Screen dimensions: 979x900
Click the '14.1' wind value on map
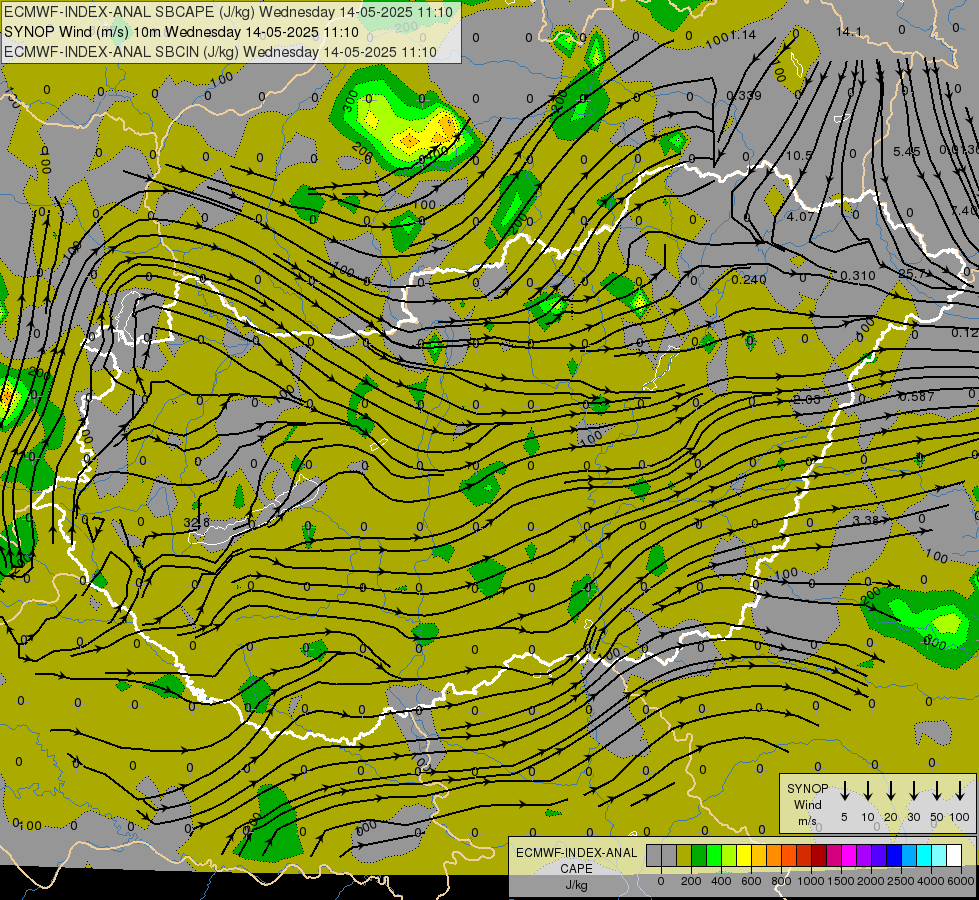coord(849,32)
